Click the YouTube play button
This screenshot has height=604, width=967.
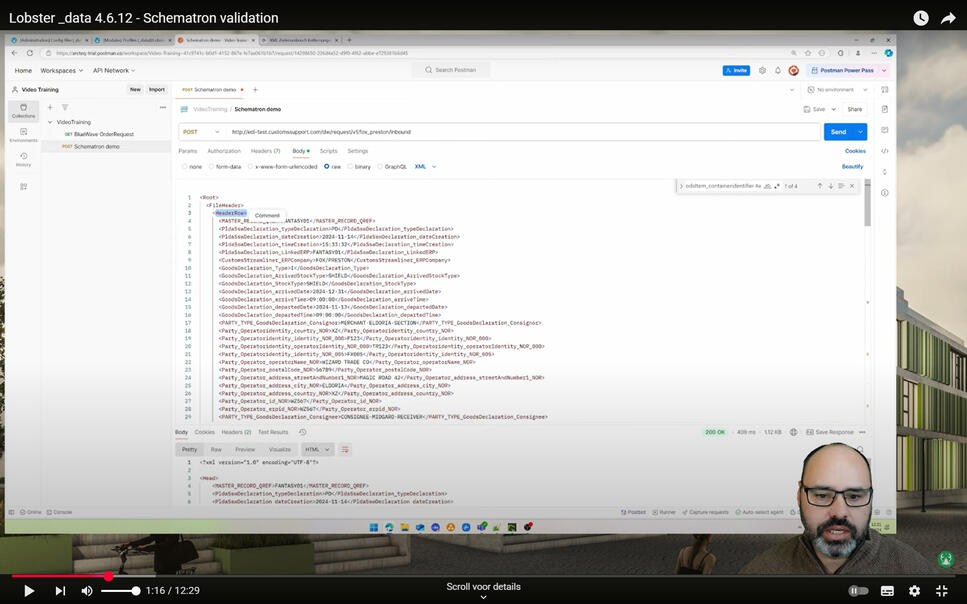point(28,591)
